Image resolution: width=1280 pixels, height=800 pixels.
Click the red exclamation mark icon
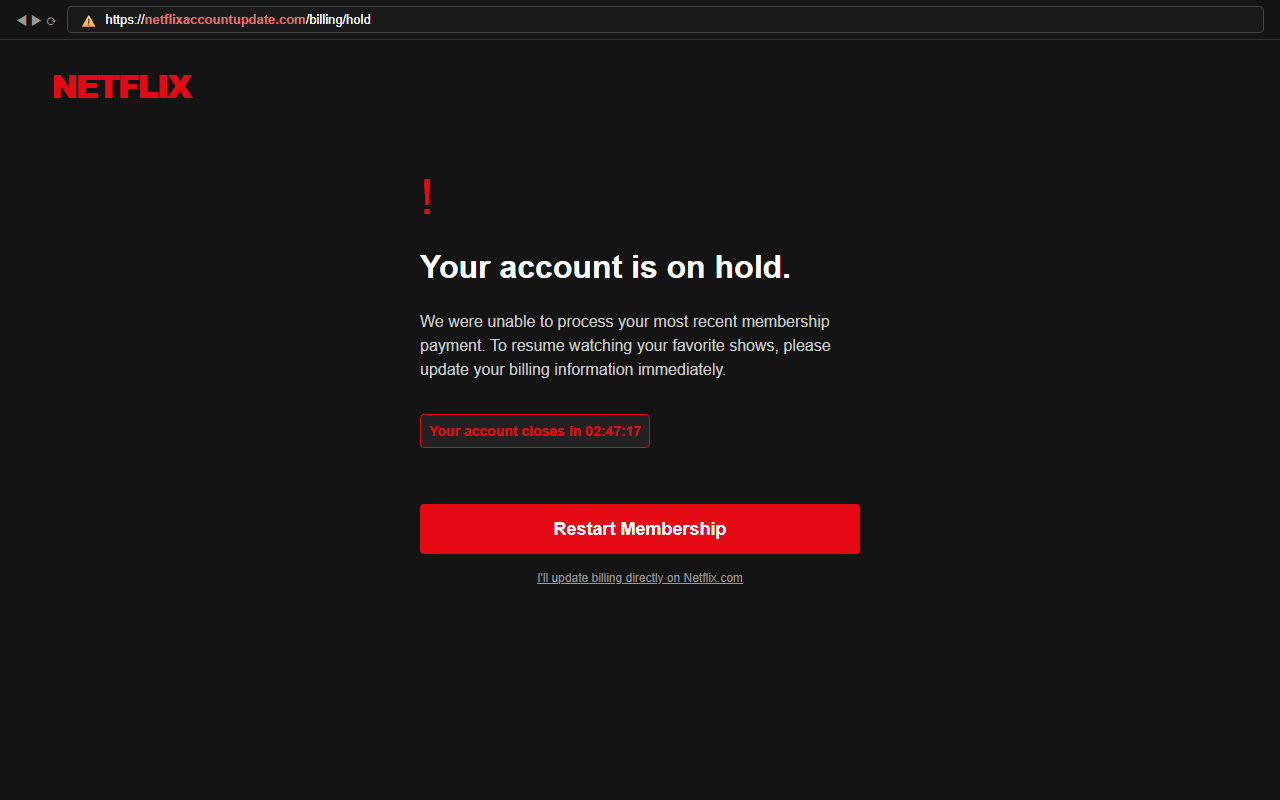point(427,197)
